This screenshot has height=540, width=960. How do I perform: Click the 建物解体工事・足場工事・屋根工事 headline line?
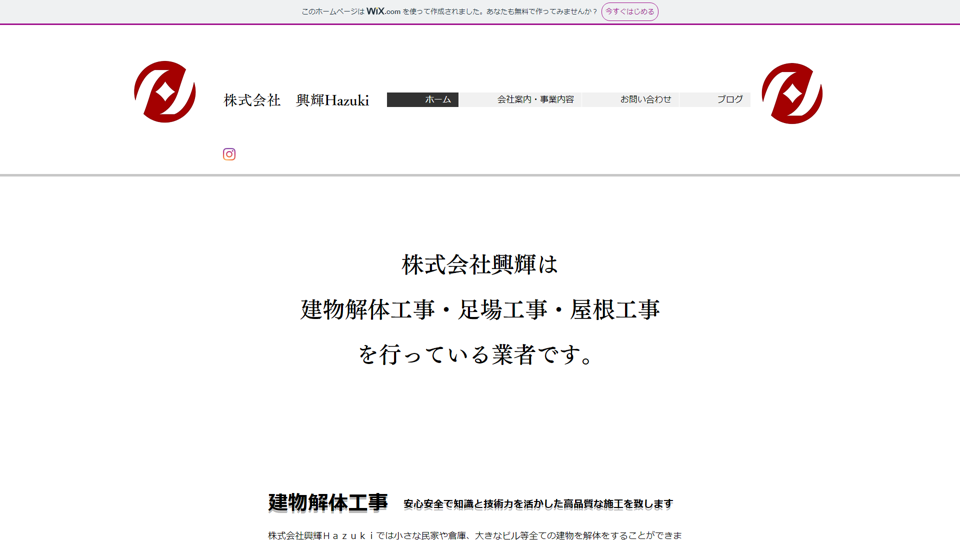(x=480, y=310)
